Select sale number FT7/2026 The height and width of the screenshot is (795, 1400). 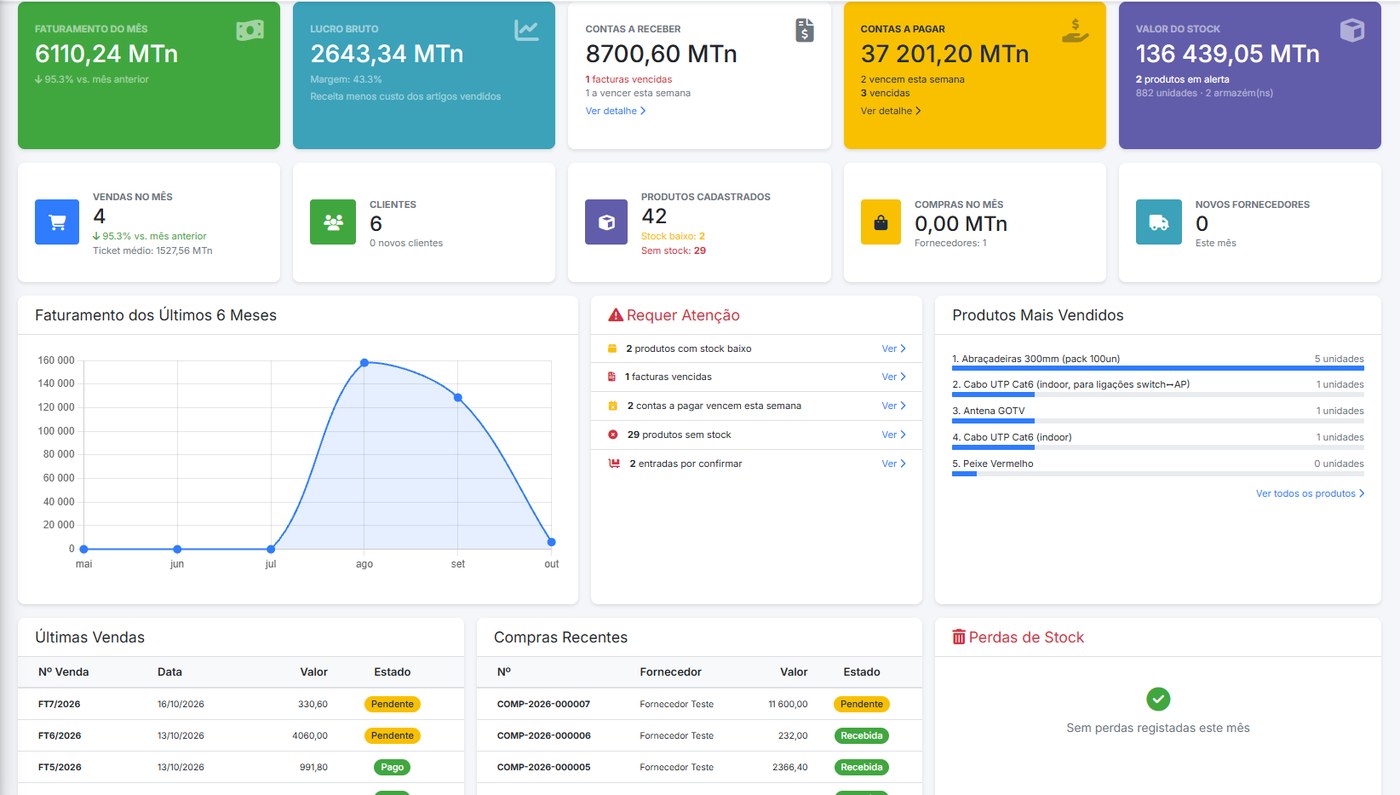59,704
